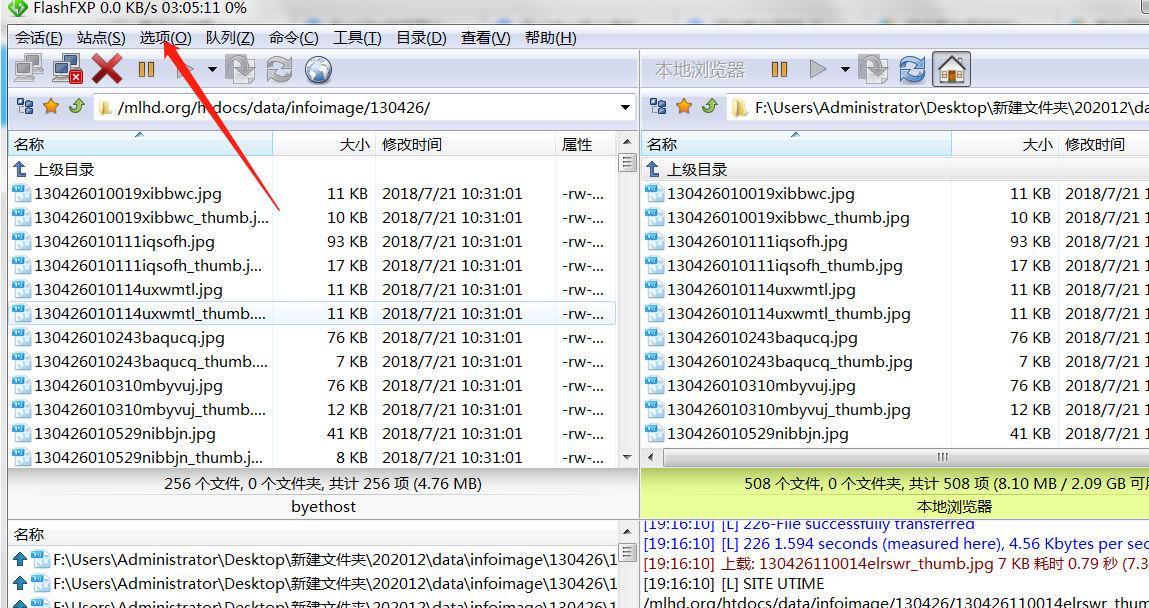Show folder tree in remote pane
This screenshot has height=608, width=1149.
click(x=25, y=106)
